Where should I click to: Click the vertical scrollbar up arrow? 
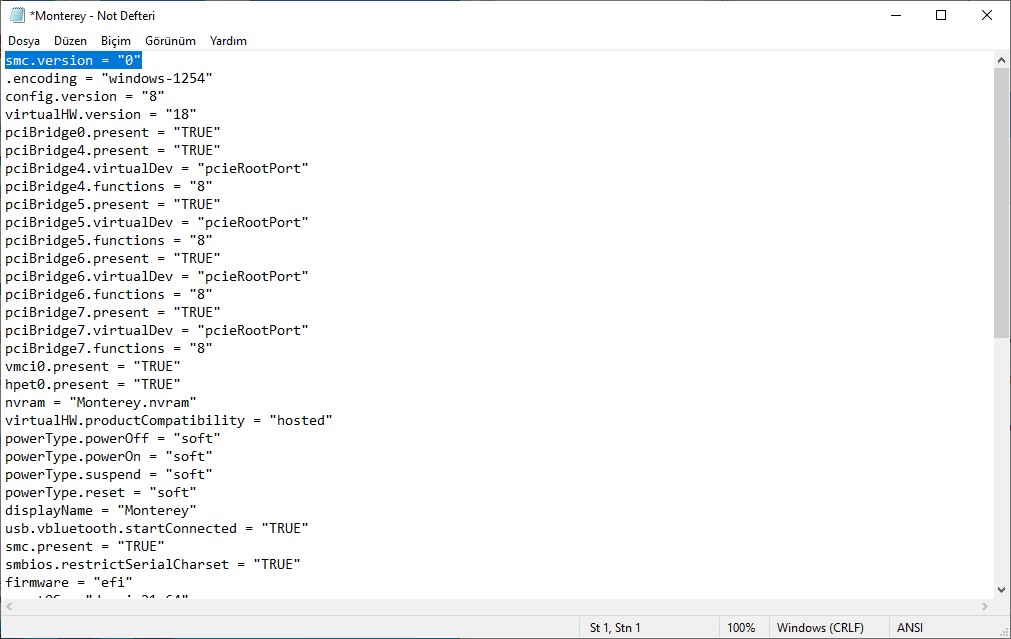coord(1001,60)
